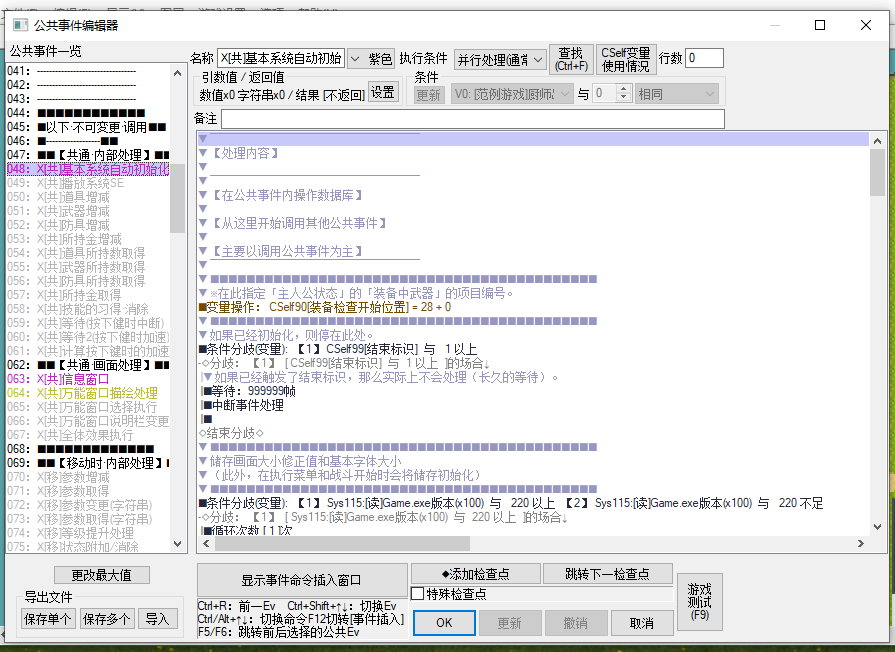Click the up arrow of the event list scrollbar
Viewport: 895px width, 652px height.
178,73
